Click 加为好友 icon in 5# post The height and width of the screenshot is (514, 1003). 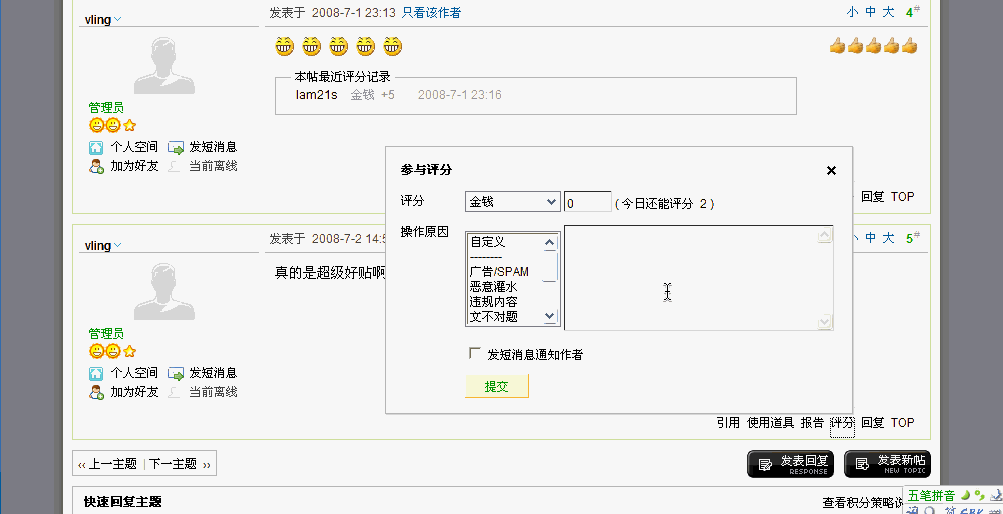click(x=96, y=393)
